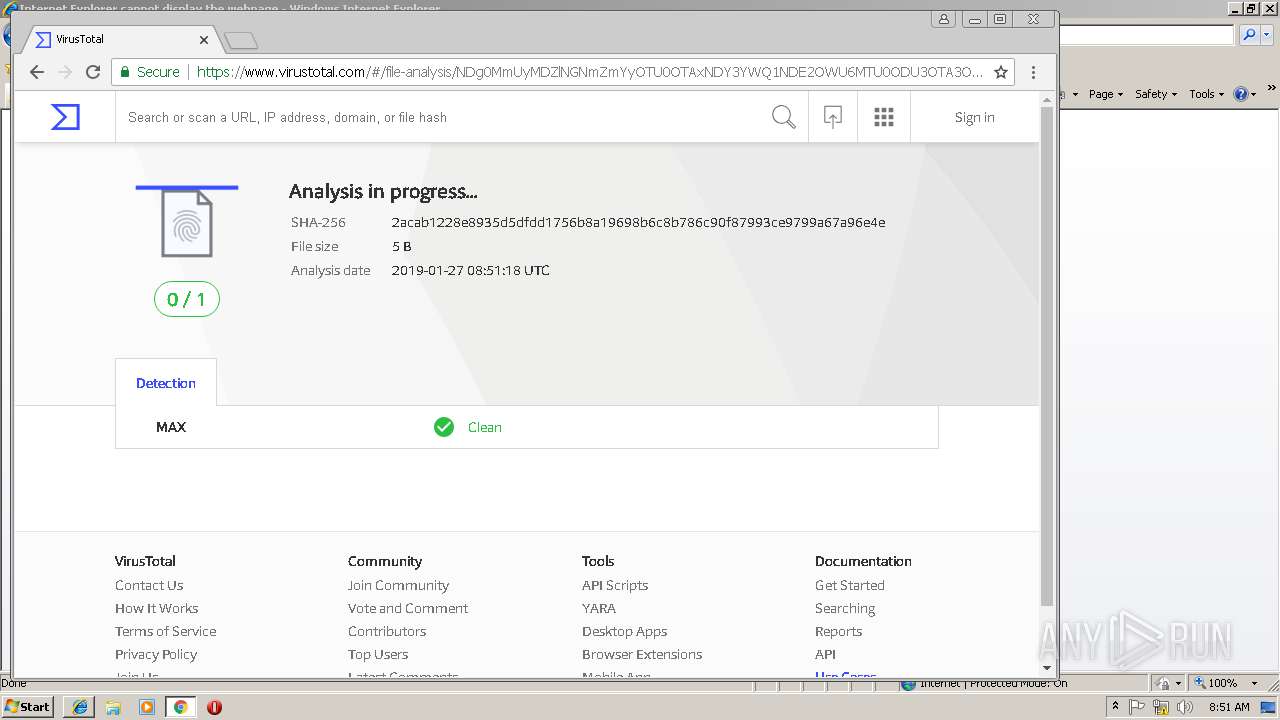This screenshot has height=720, width=1280.
Task: Open the Browser Extensions link
Action: coord(642,654)
